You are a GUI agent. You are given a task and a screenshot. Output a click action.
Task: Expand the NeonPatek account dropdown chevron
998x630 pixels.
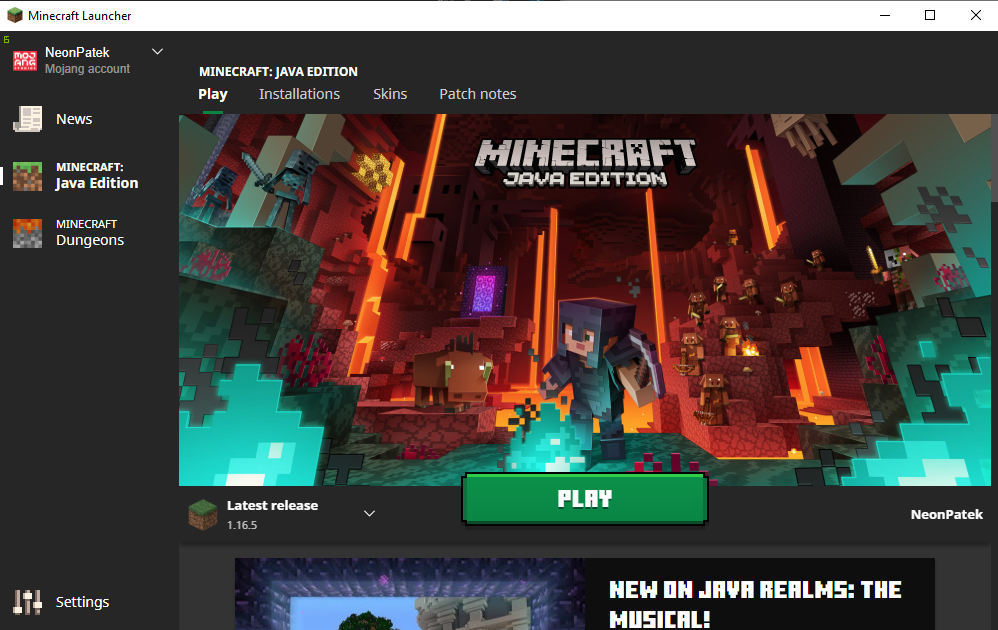[157, 52]
